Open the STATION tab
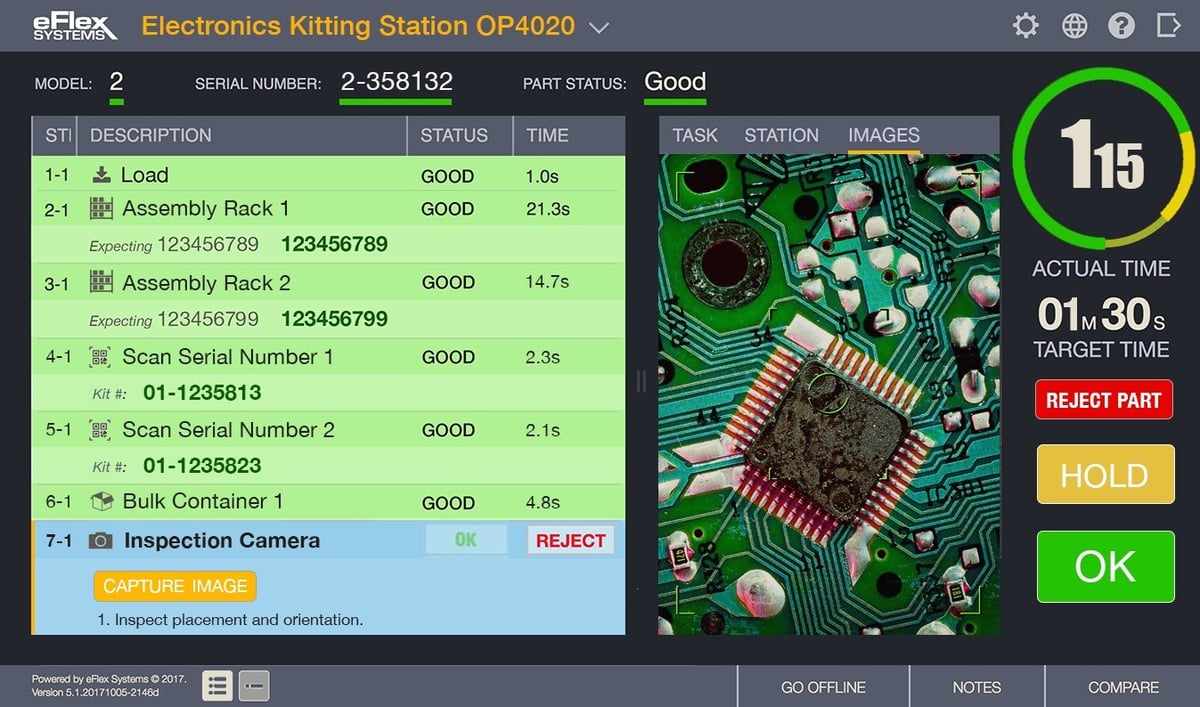This screenshot has height=707, width=1200. pos(781,135)
